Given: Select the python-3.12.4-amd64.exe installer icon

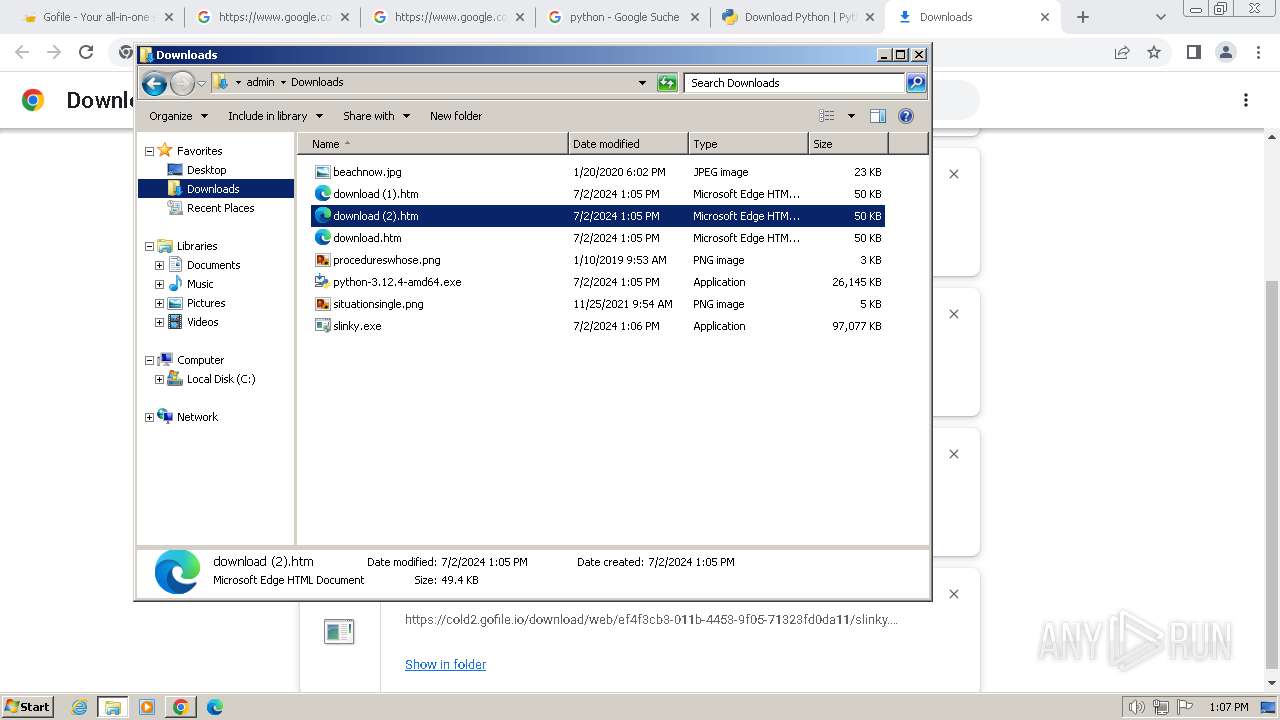Looking at the screenshot, I should pos(322,282).
